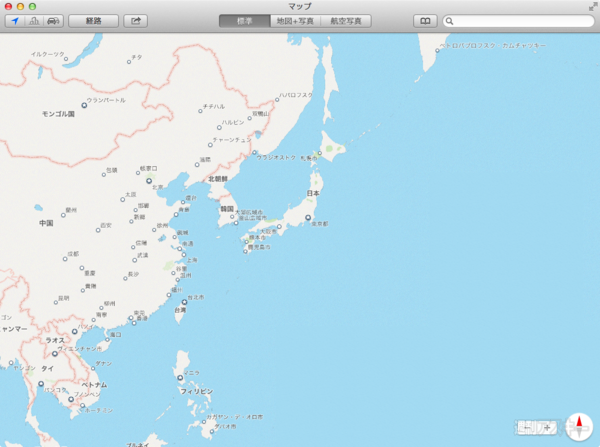Select the プノンペン city marker

[71, 399]
